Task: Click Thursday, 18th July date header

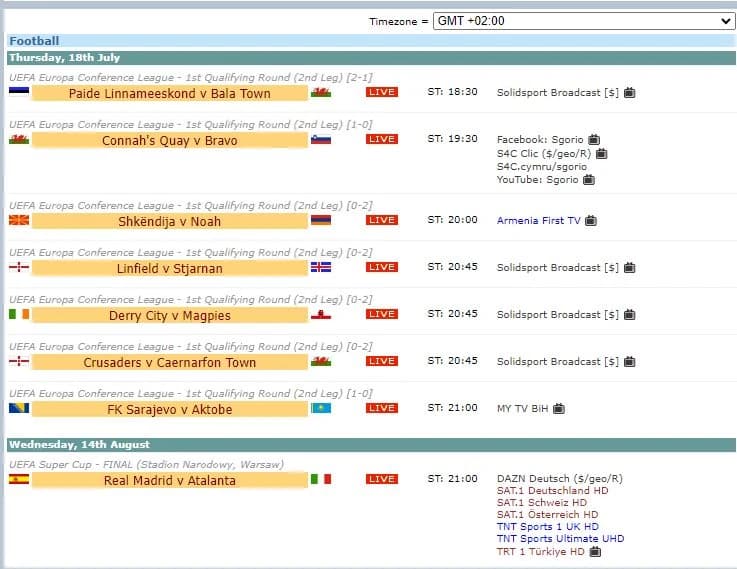Action: [x=371, y=58]
